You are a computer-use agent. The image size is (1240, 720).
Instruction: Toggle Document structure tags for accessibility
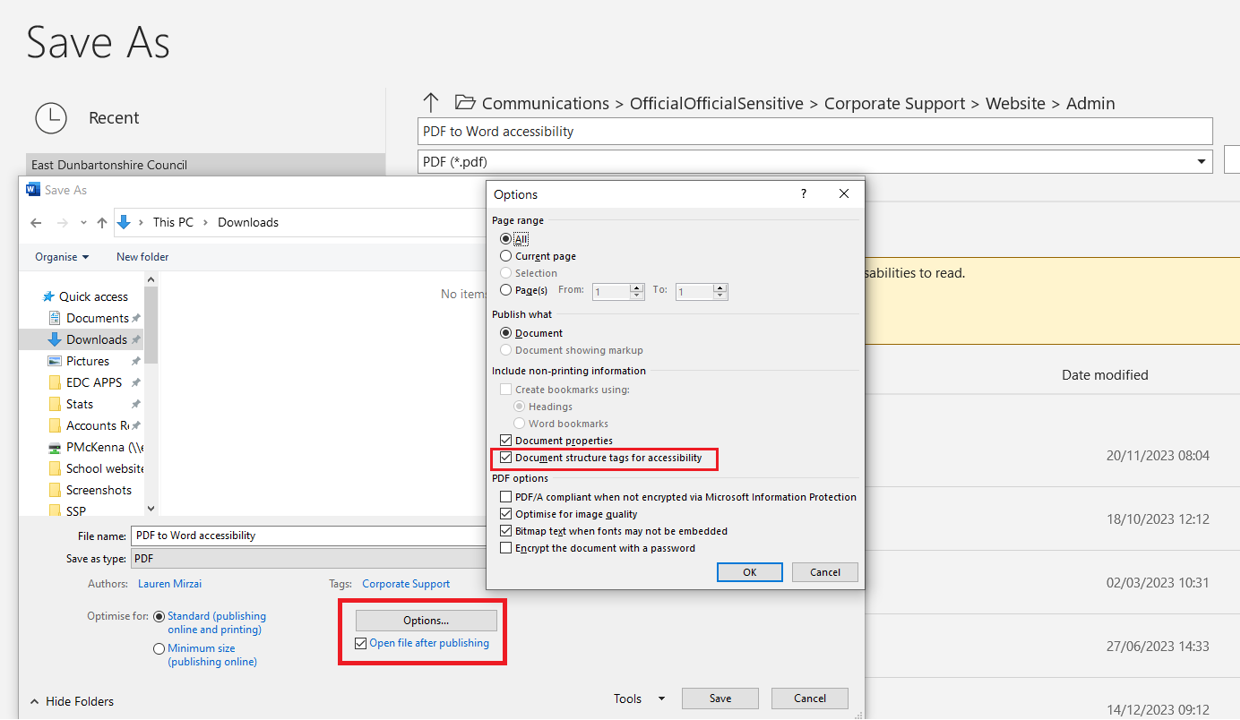click(506, 458)
